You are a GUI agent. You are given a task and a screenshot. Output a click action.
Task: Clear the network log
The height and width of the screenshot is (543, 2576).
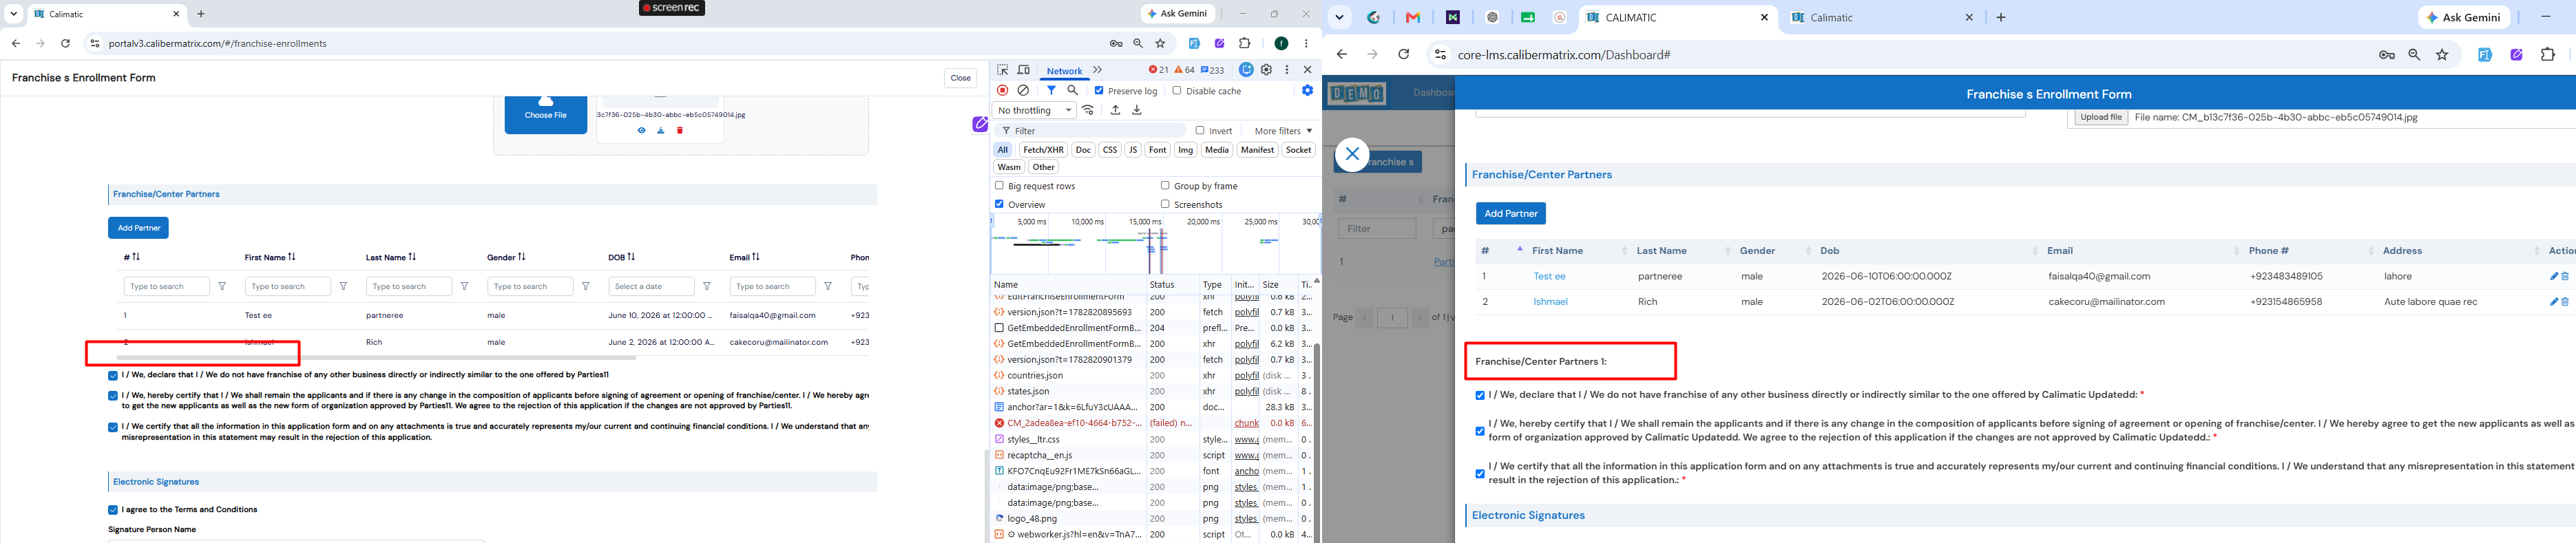1023,91
